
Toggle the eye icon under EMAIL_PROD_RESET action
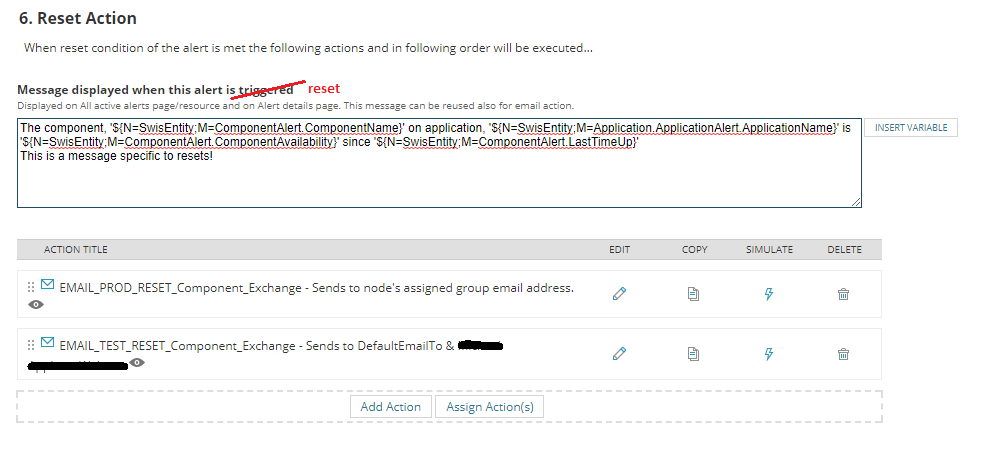coord(36,305)
